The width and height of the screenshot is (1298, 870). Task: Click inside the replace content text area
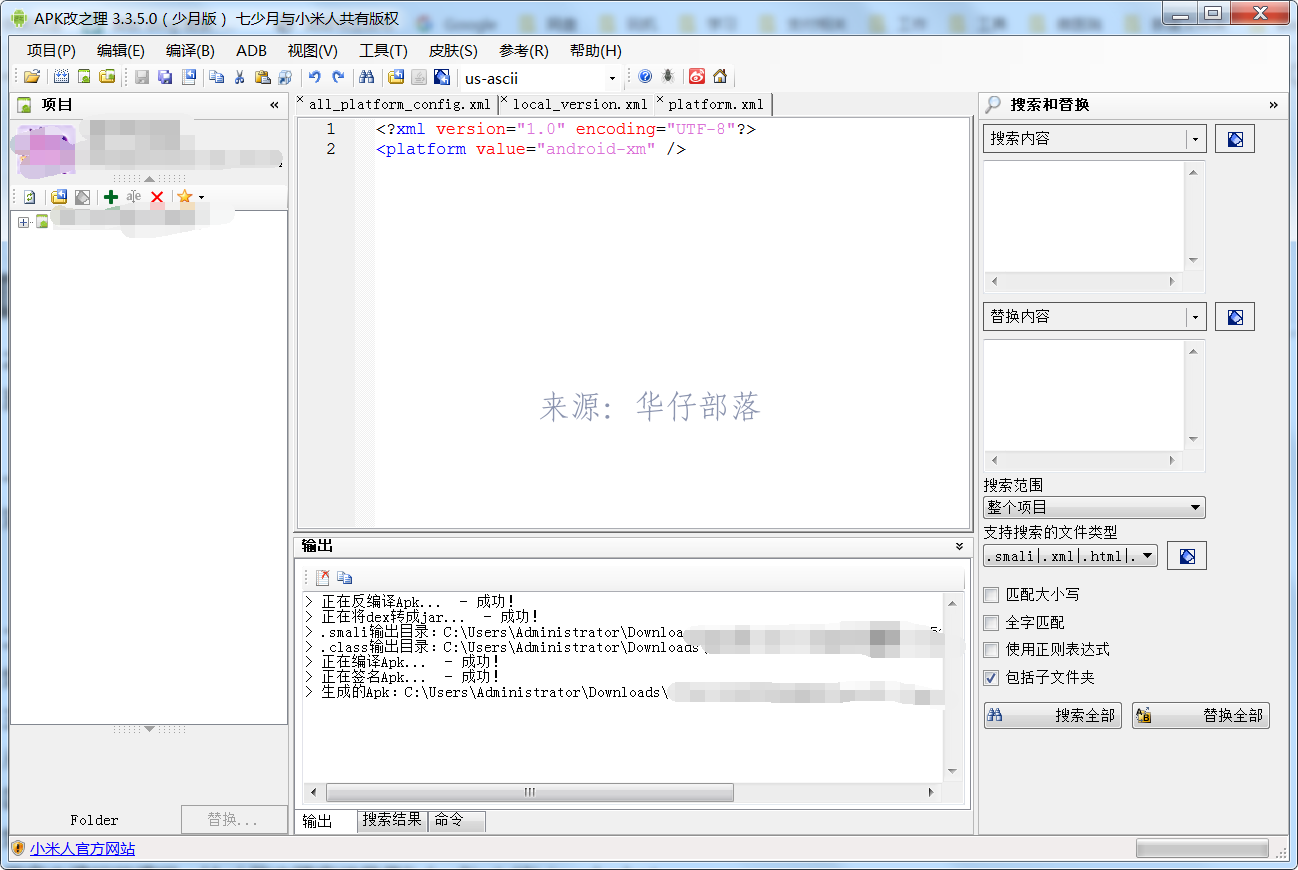pos(1084,395)
